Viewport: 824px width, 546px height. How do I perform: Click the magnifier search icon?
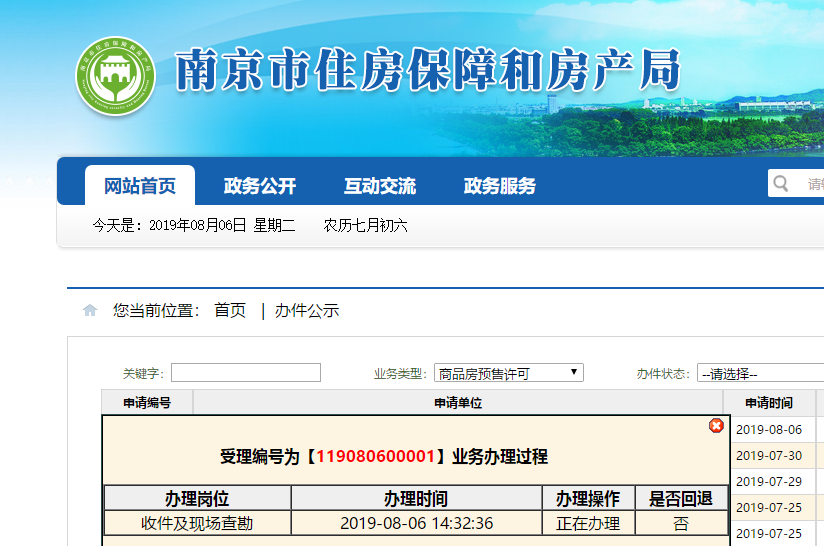[x=781, y=184]
